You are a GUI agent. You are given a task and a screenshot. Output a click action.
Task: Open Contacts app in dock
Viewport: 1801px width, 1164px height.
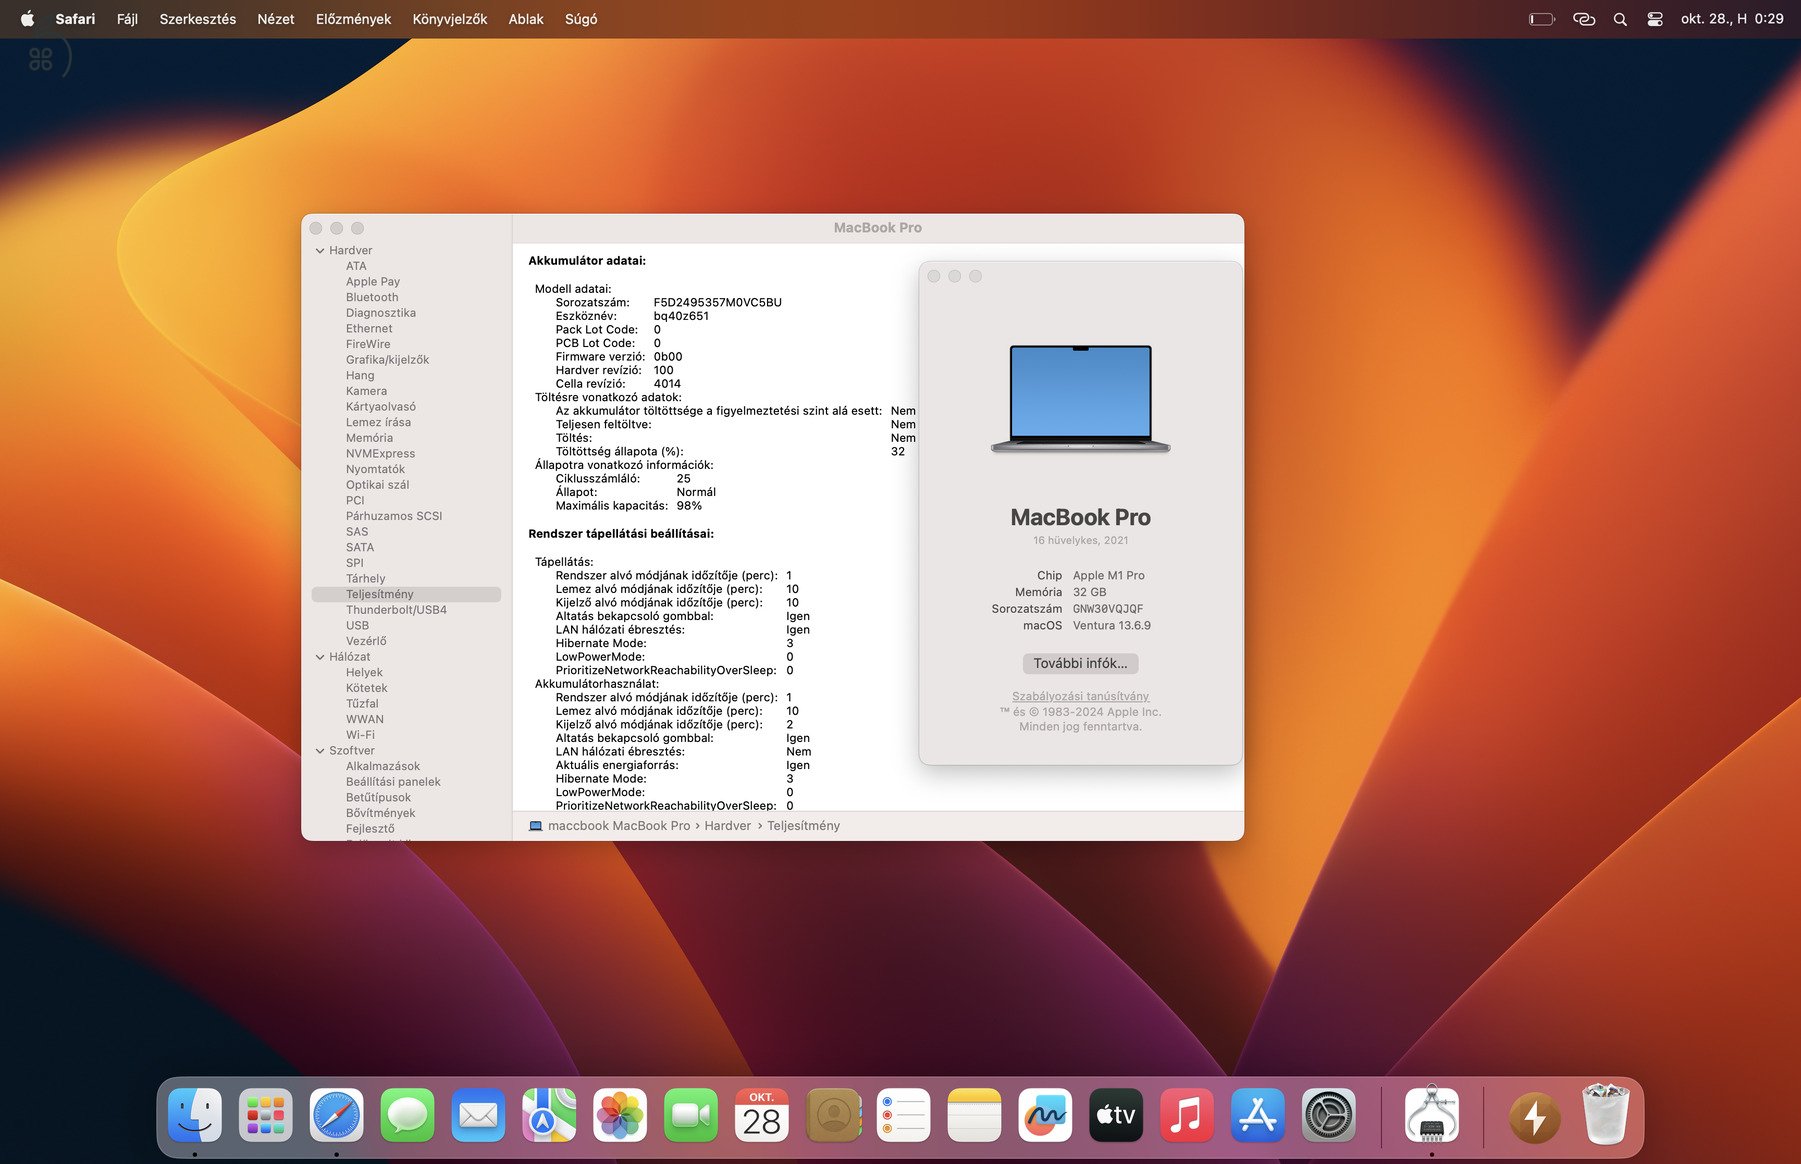833,1115
